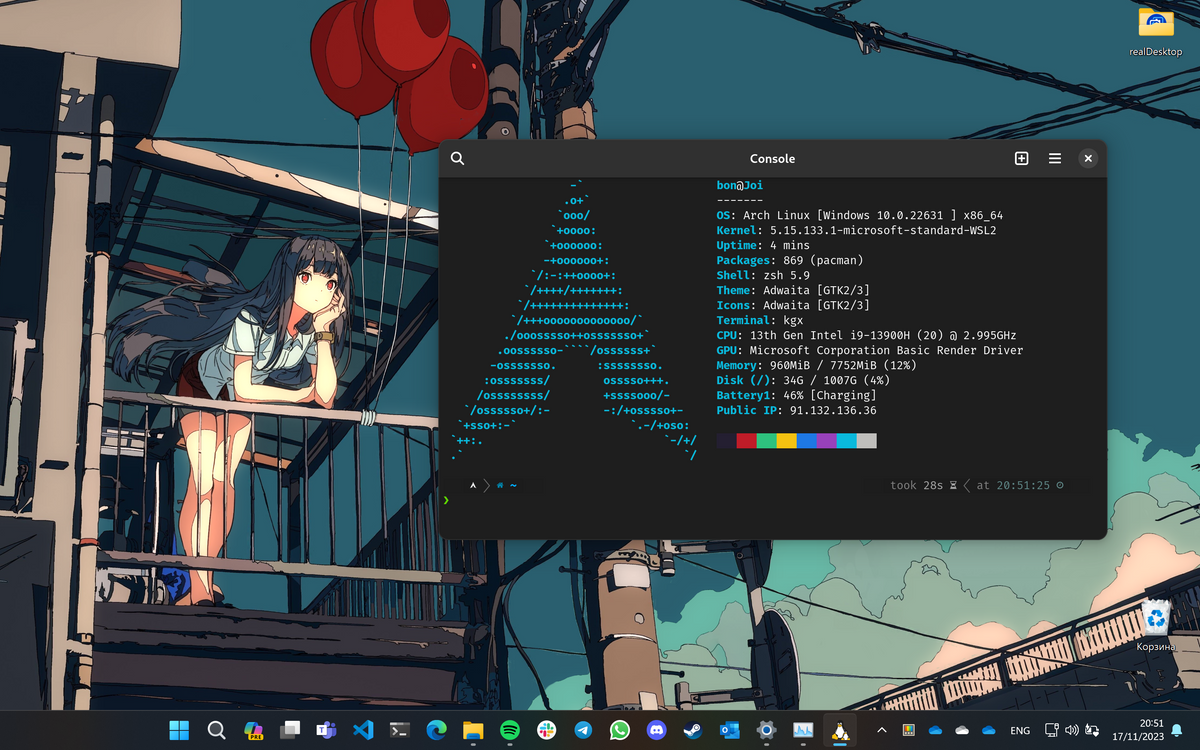Switch keyboard layout via the ENG indicator
This screenshot has width=1200, height=750.
point(1019,731)
